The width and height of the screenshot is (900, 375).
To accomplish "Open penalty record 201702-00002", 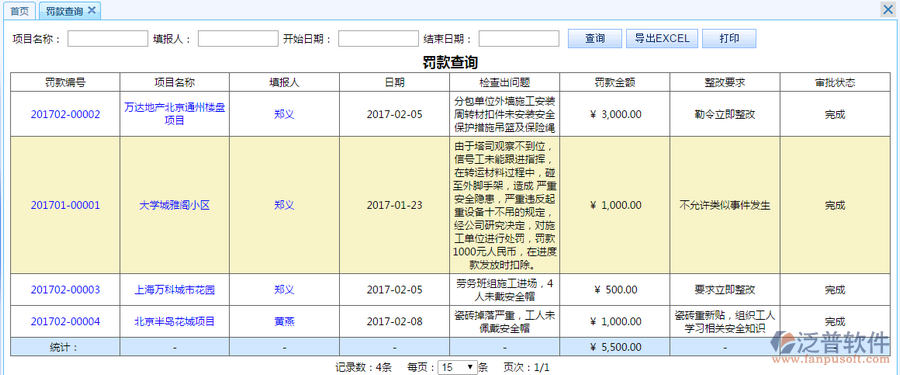I will pos(65,114).
